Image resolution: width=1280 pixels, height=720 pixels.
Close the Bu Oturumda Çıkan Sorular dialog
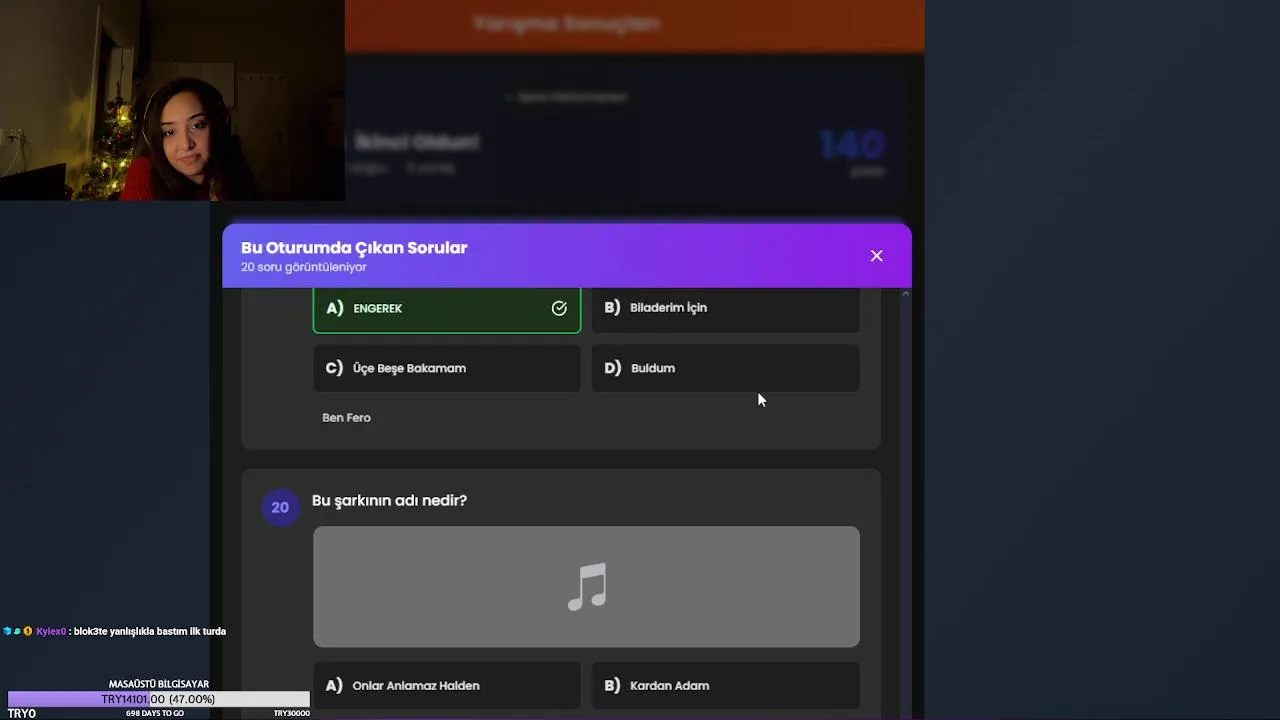[876, 256]
